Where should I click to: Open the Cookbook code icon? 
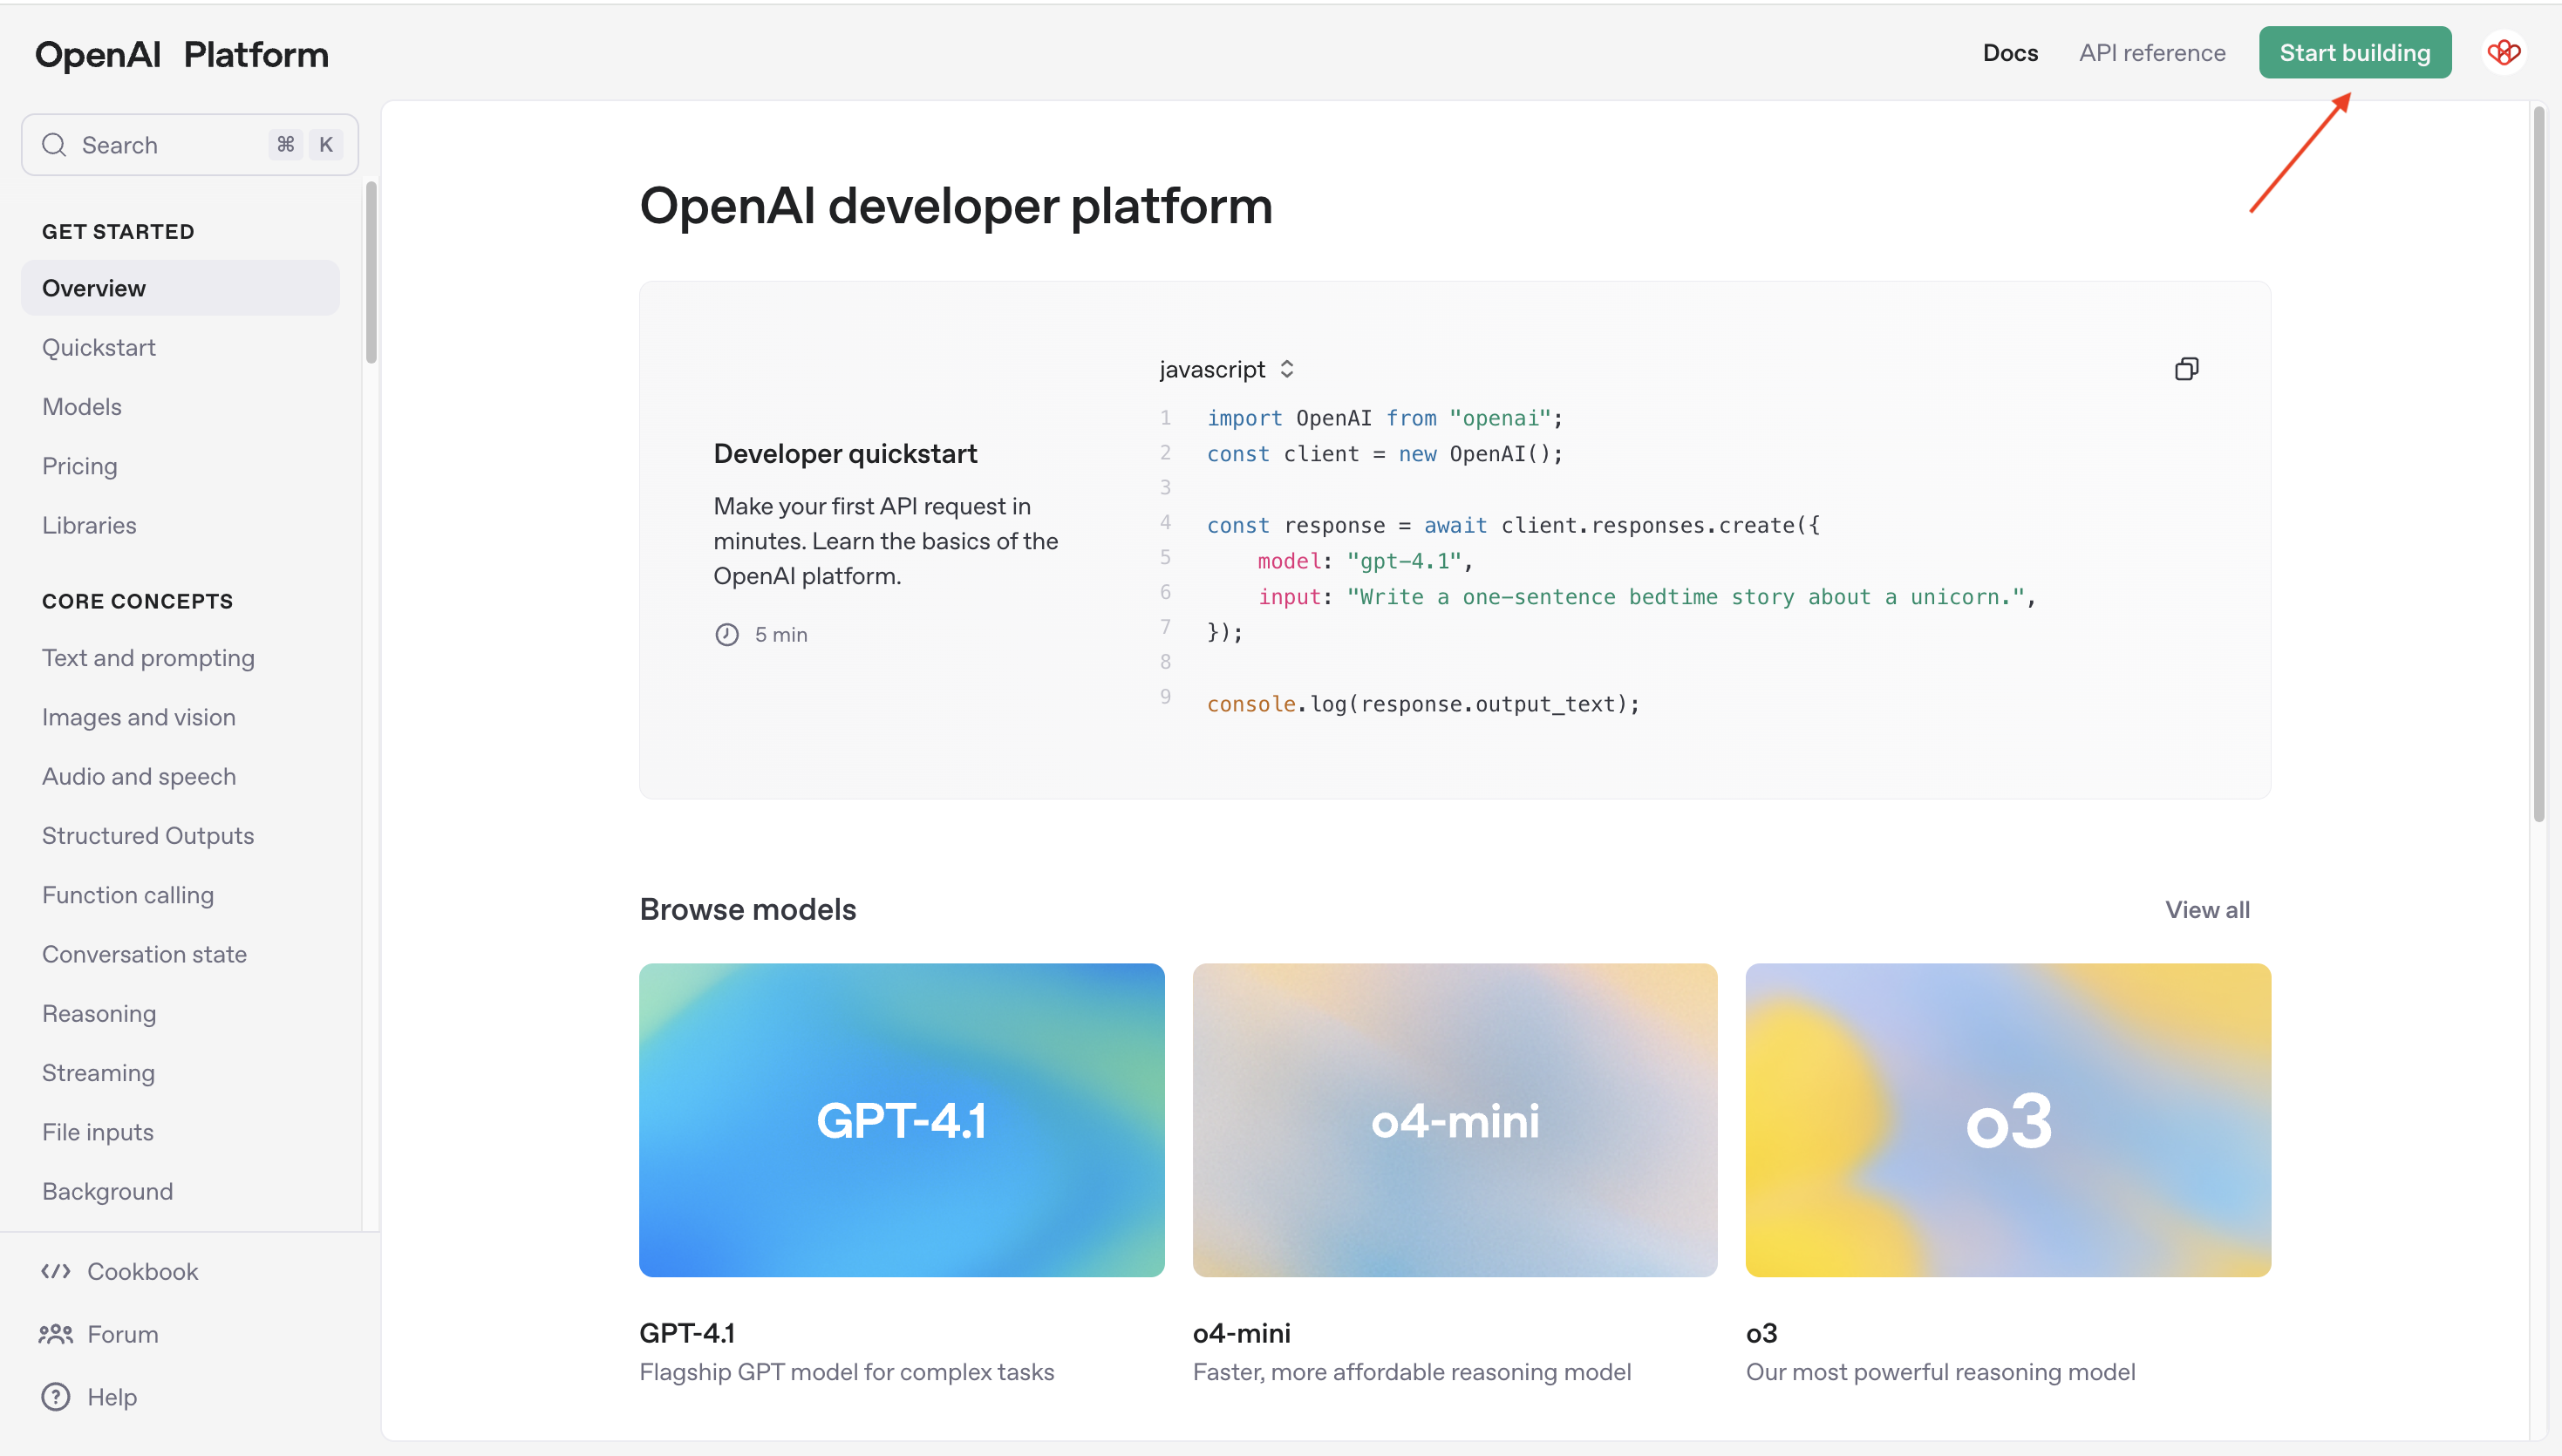[55, 1271]
